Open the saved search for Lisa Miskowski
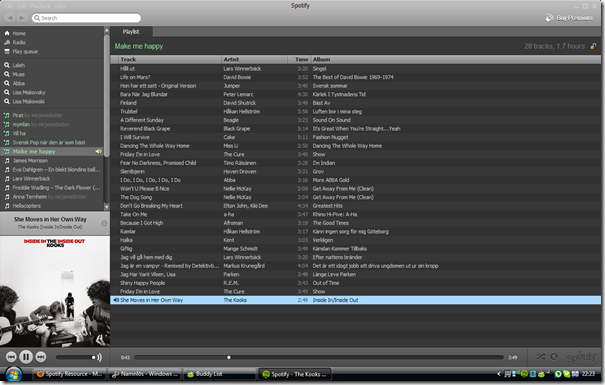 (29, 101)
